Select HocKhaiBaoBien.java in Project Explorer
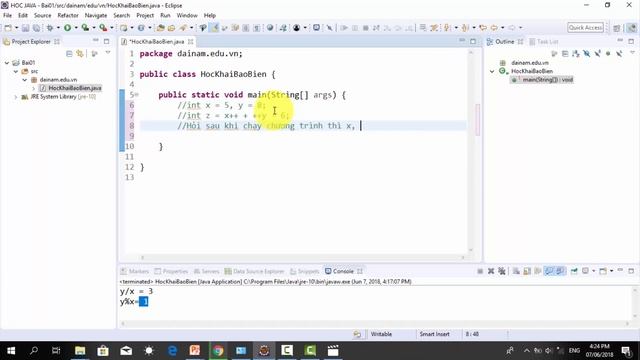Image resolution: width=640 pixels, height=360 pixels. click(x=71, y=88)
